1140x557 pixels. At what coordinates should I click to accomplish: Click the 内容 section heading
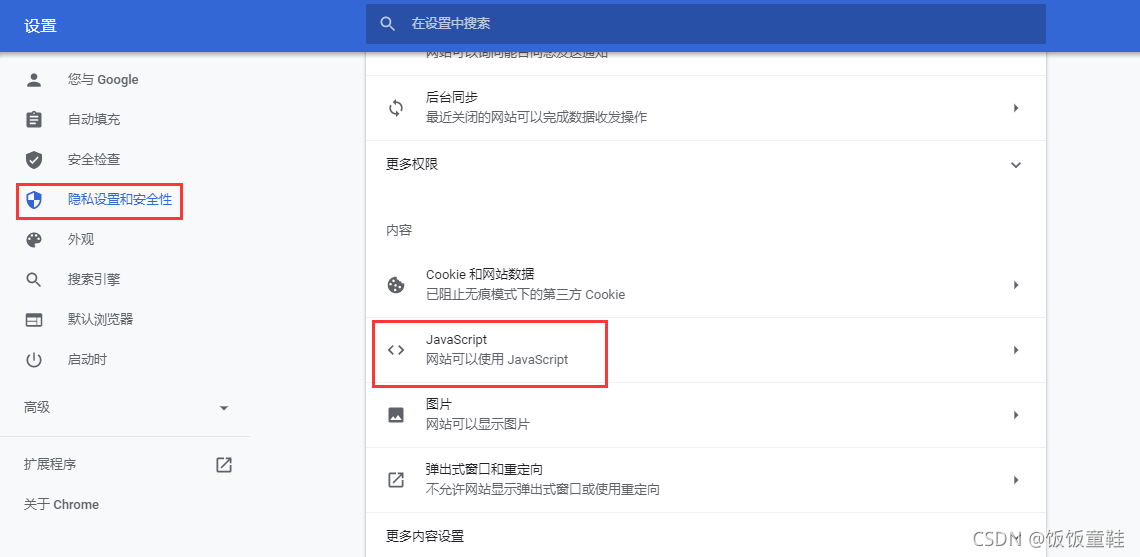(398, 231)
